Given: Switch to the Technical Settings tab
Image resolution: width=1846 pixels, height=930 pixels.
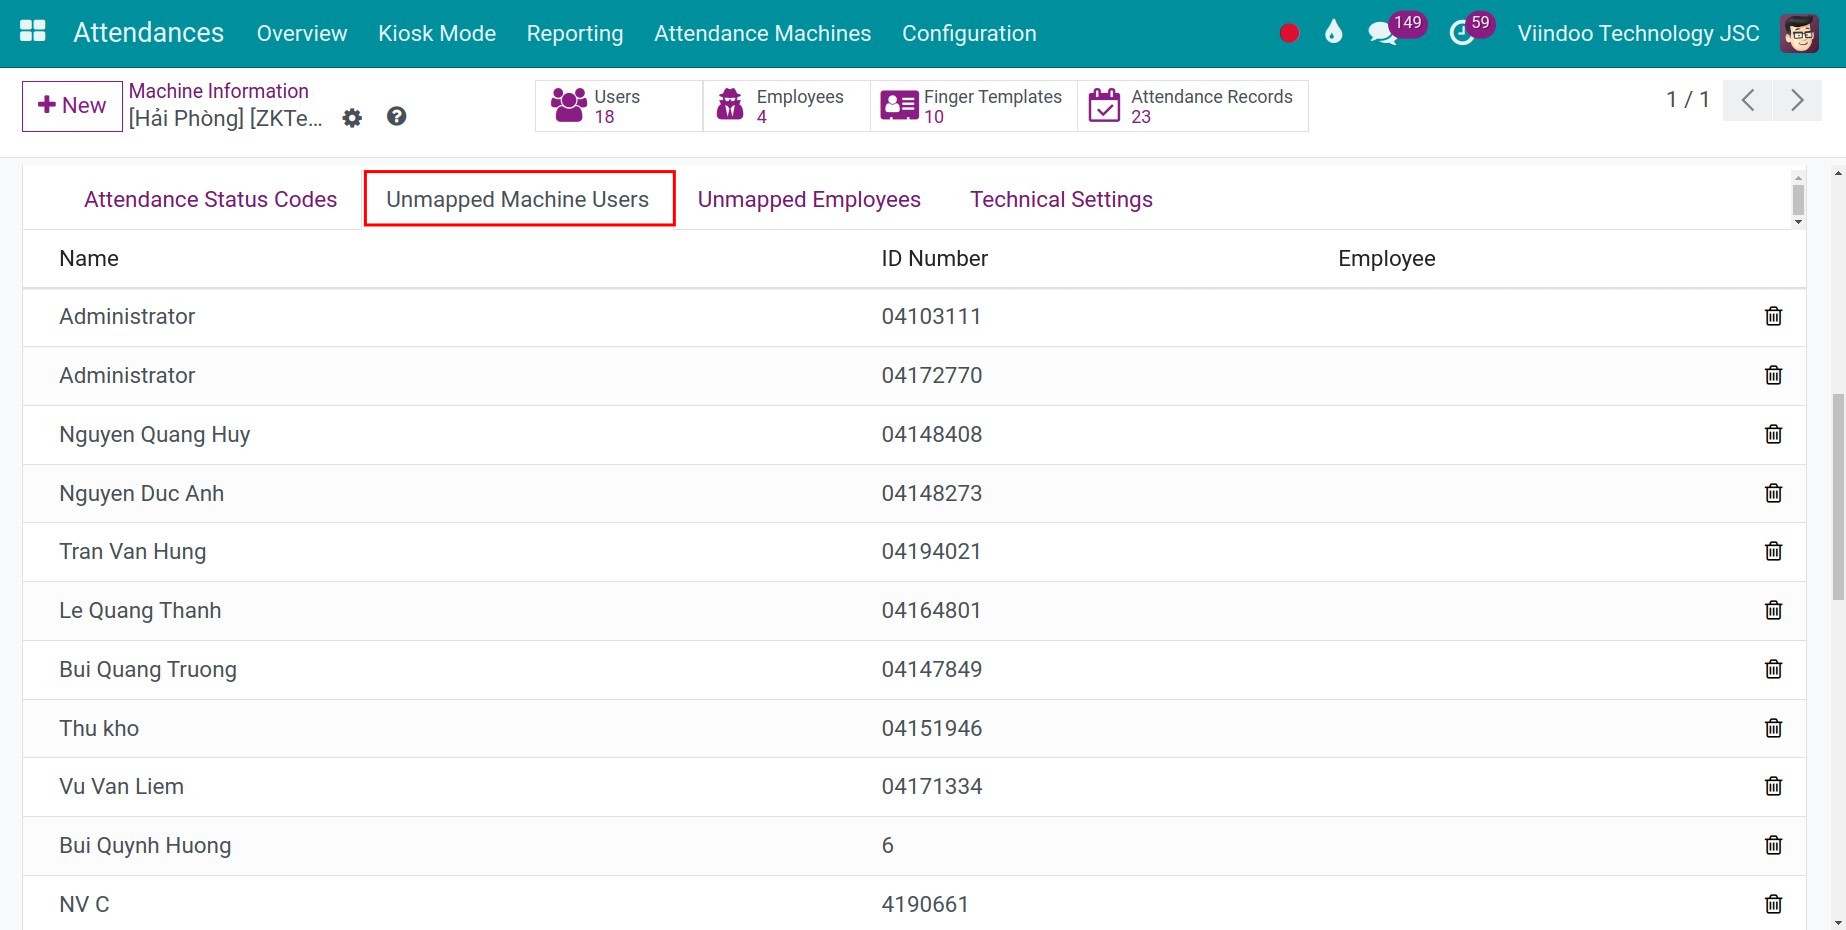Looking at the screenshot, I should tap(1060, 199).
